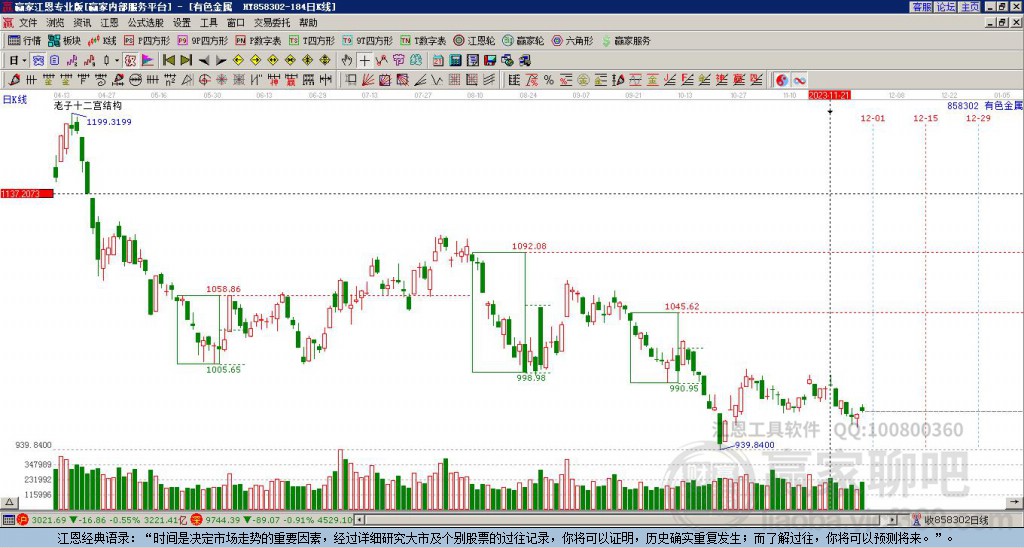Click the 日K线 chart label

[x=15, y=100]
